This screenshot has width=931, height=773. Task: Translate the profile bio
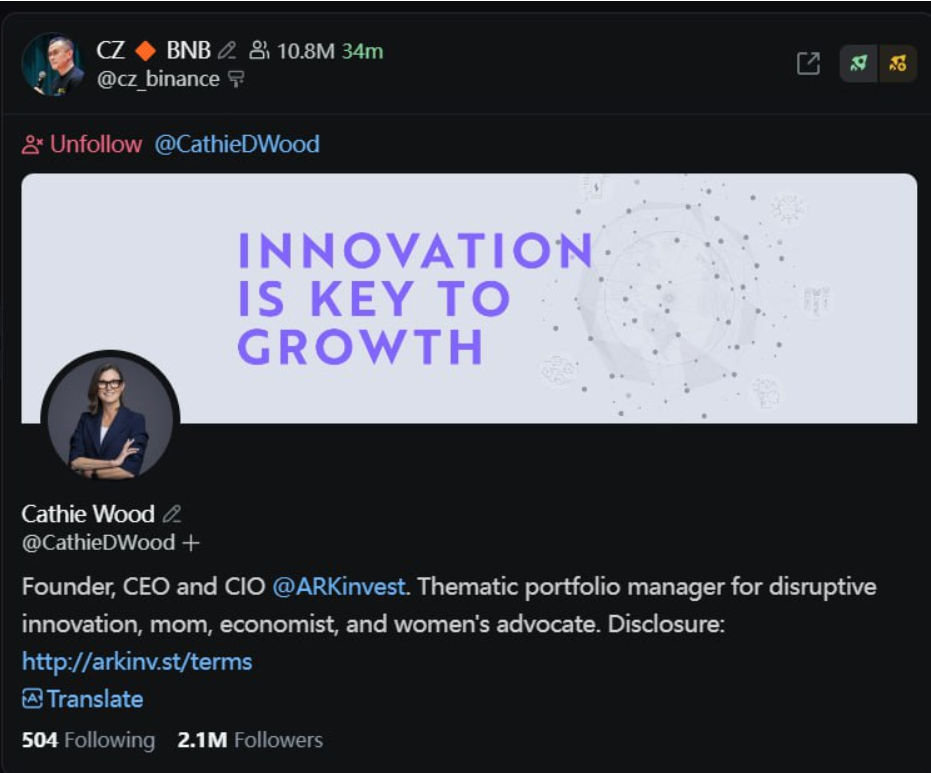click(83, 699)
